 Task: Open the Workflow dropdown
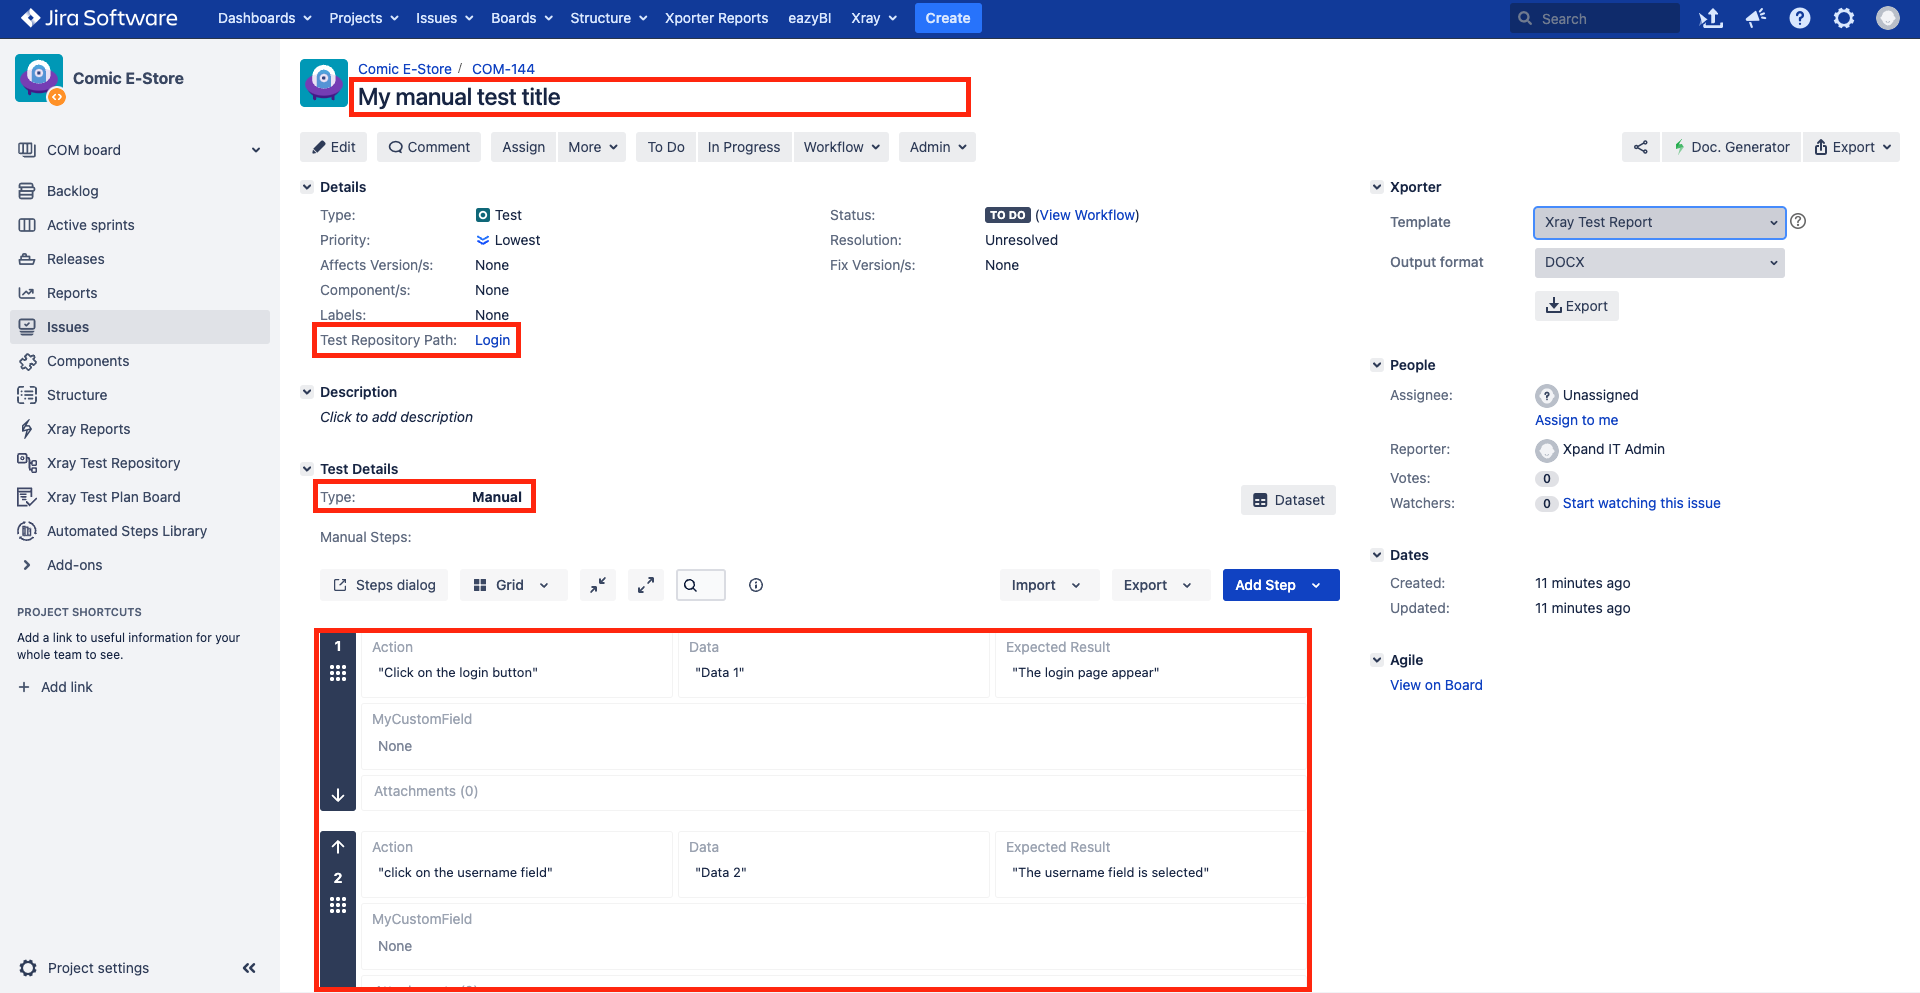841,147
